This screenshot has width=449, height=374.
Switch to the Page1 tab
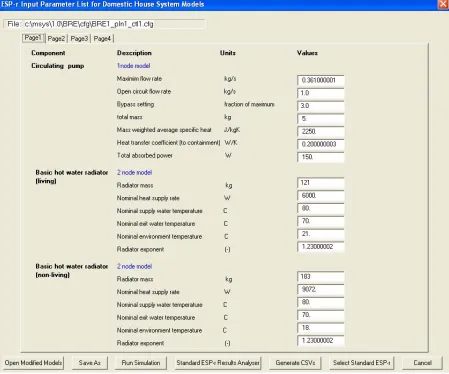(33, 38)
